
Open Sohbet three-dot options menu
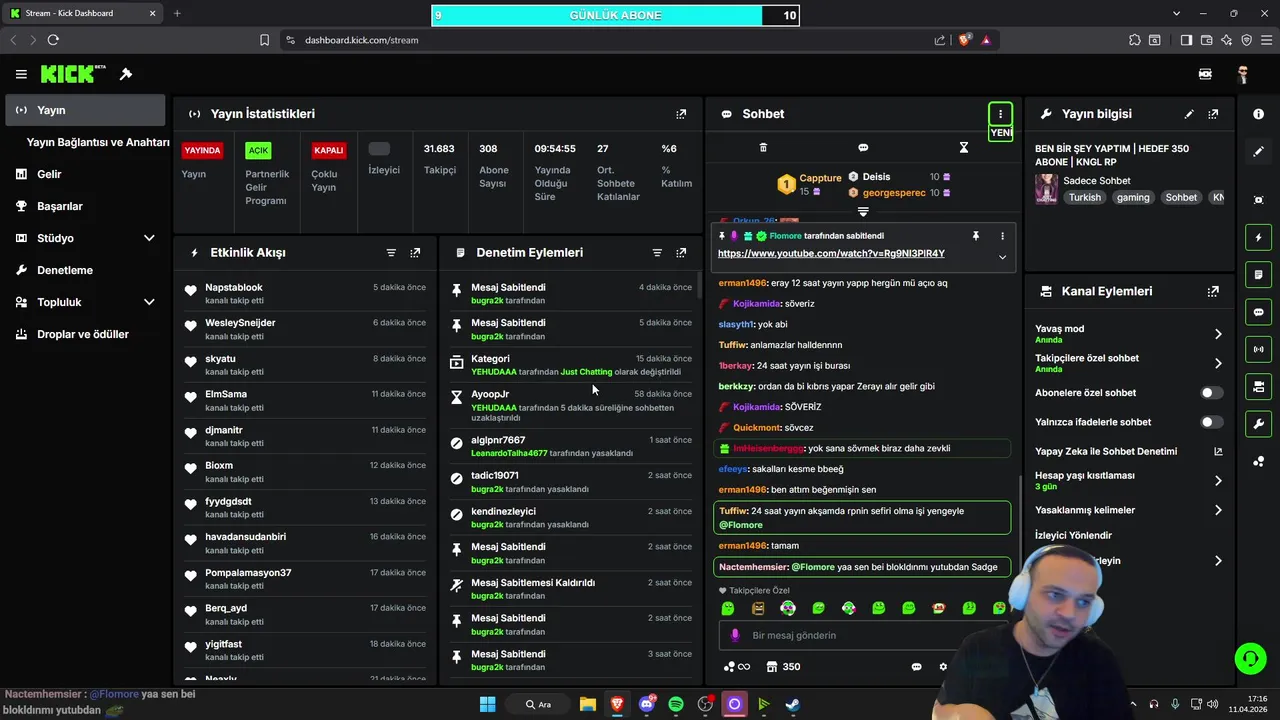1000,114
